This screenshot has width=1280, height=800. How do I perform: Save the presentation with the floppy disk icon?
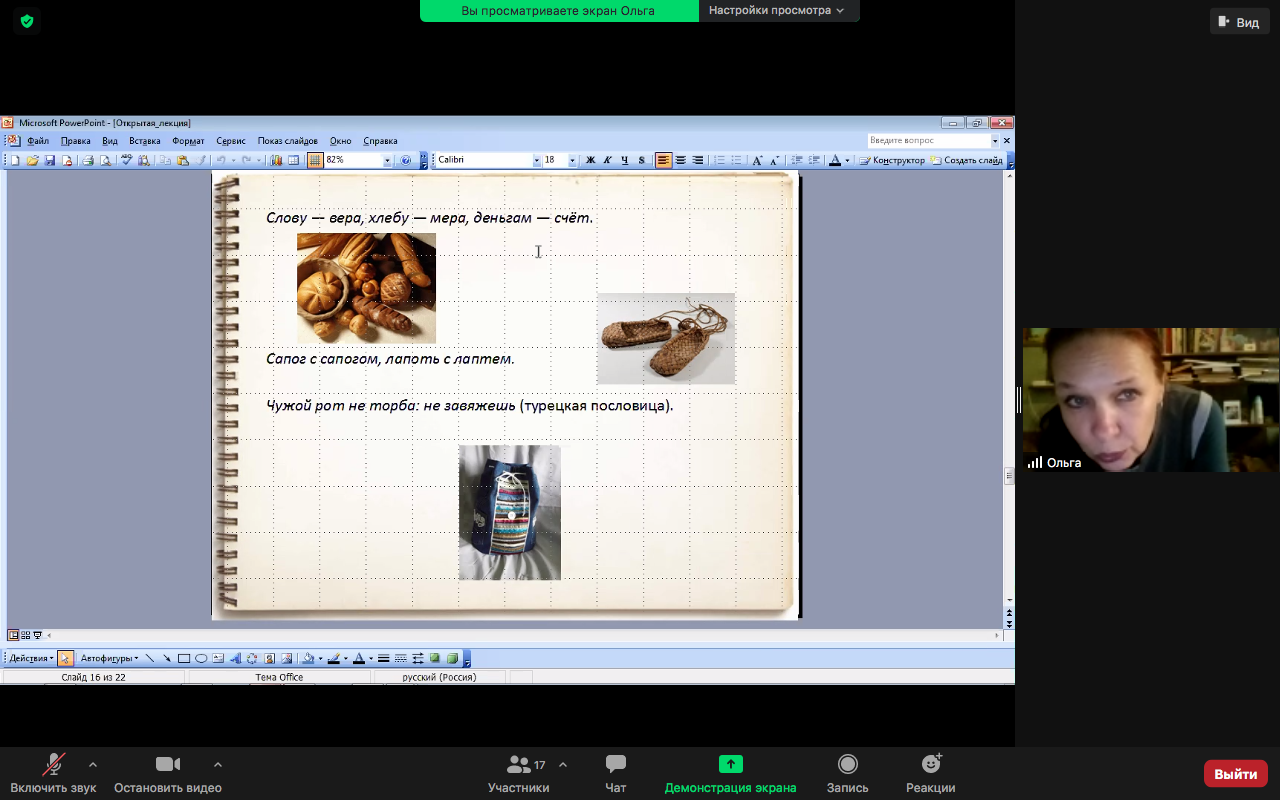(x=50, y=160)
